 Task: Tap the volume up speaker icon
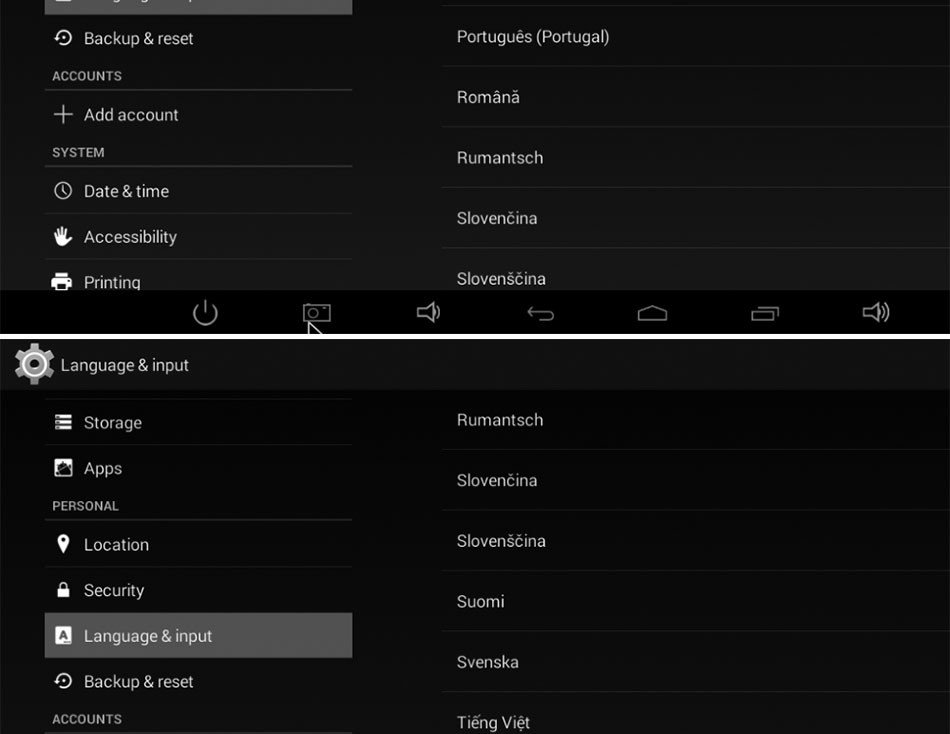pyautogui.click(x=876, y=313)
